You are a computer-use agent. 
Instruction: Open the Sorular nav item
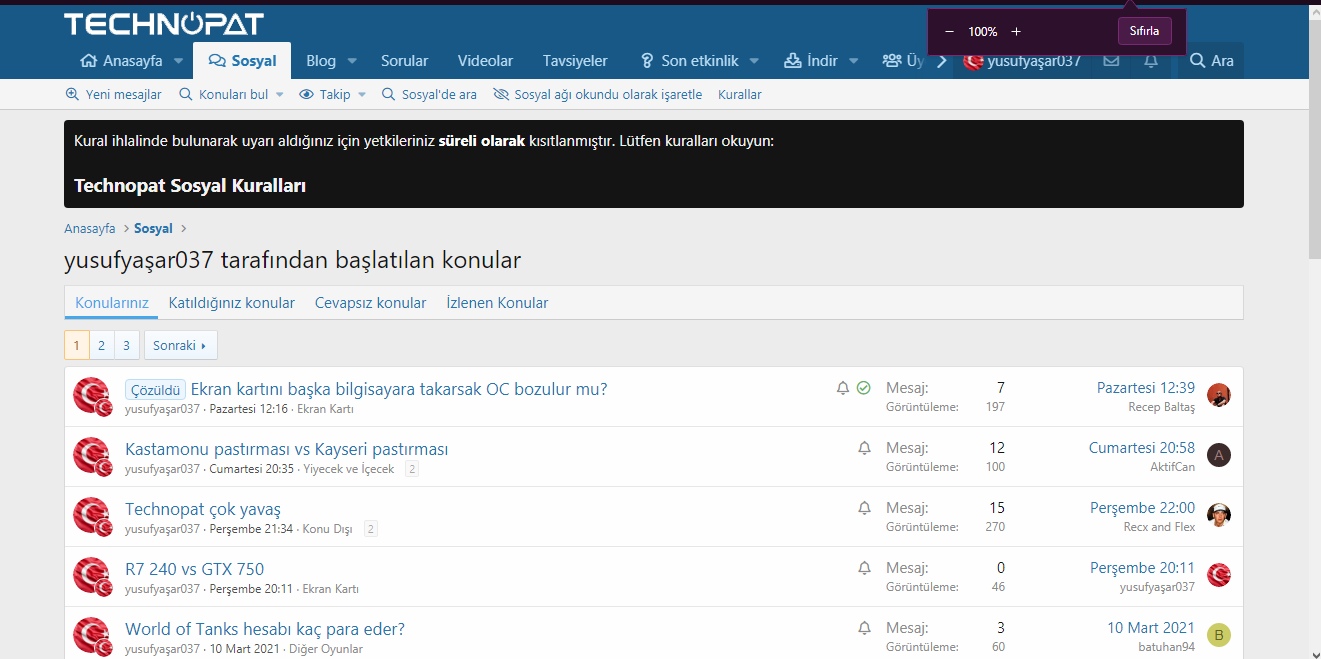click(x=404, y=61)
